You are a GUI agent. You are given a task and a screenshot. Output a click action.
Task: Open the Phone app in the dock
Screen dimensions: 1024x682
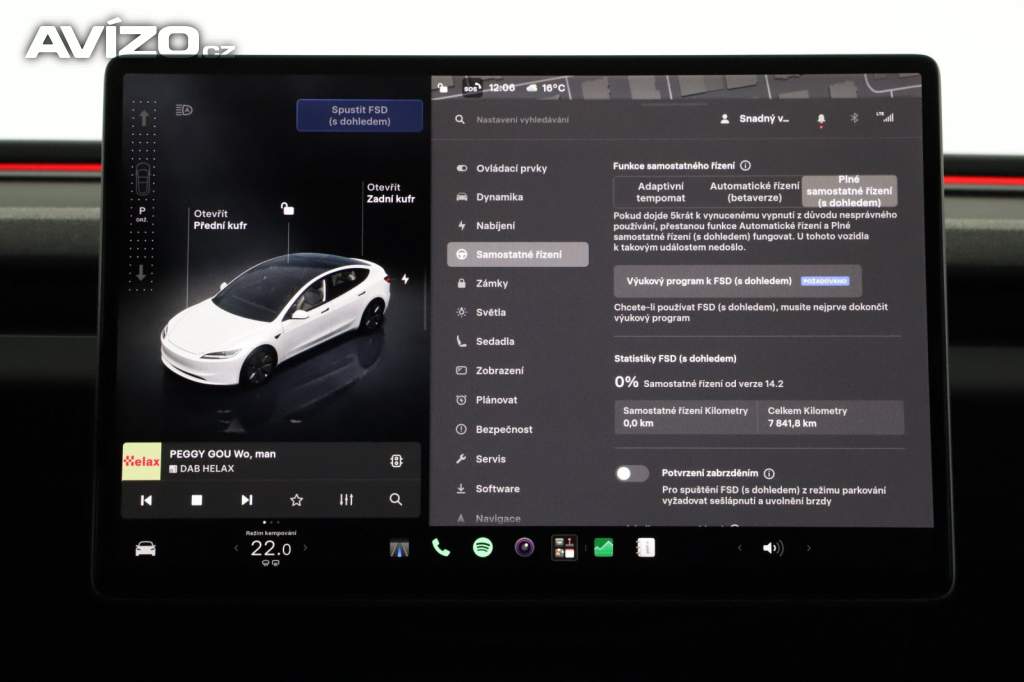pos(441,547)
